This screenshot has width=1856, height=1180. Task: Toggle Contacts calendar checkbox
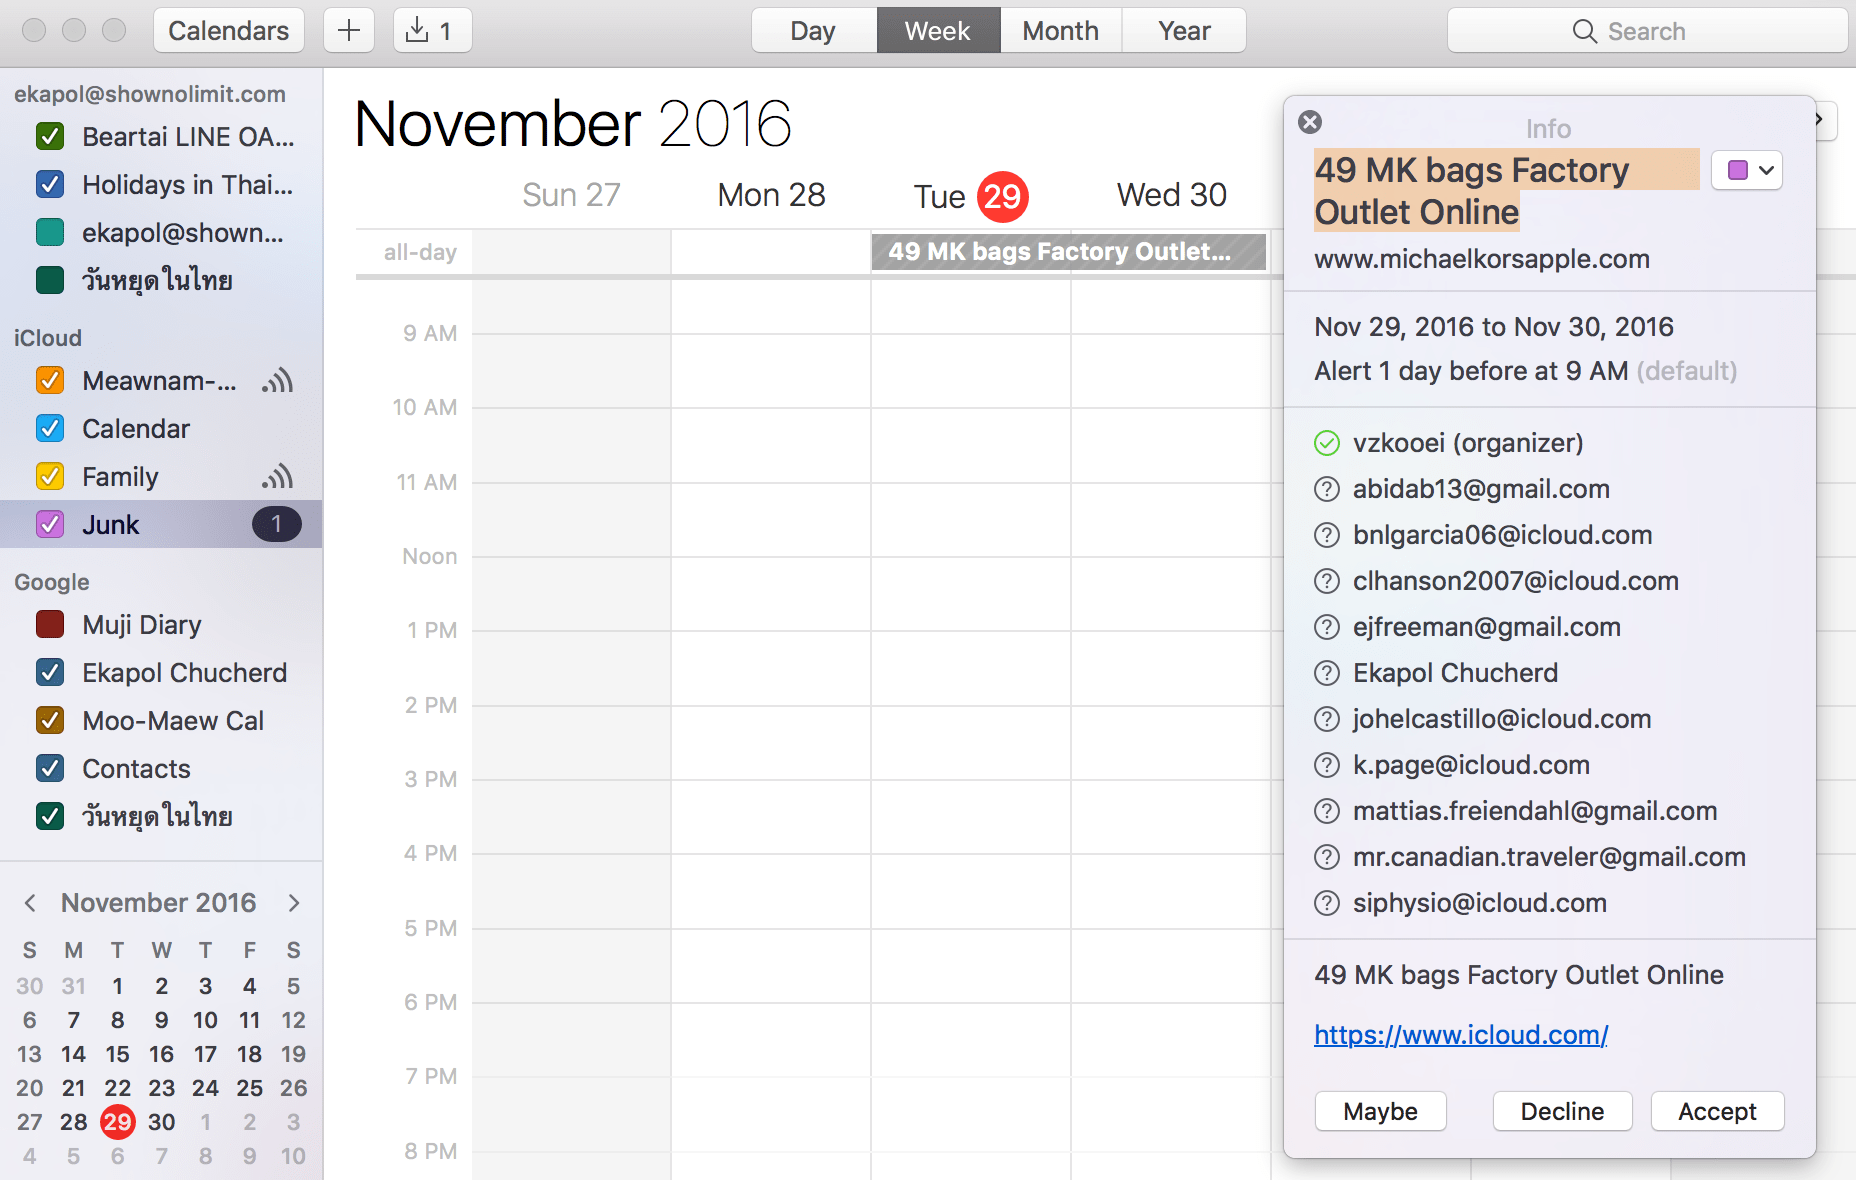(x=50, y=768)
